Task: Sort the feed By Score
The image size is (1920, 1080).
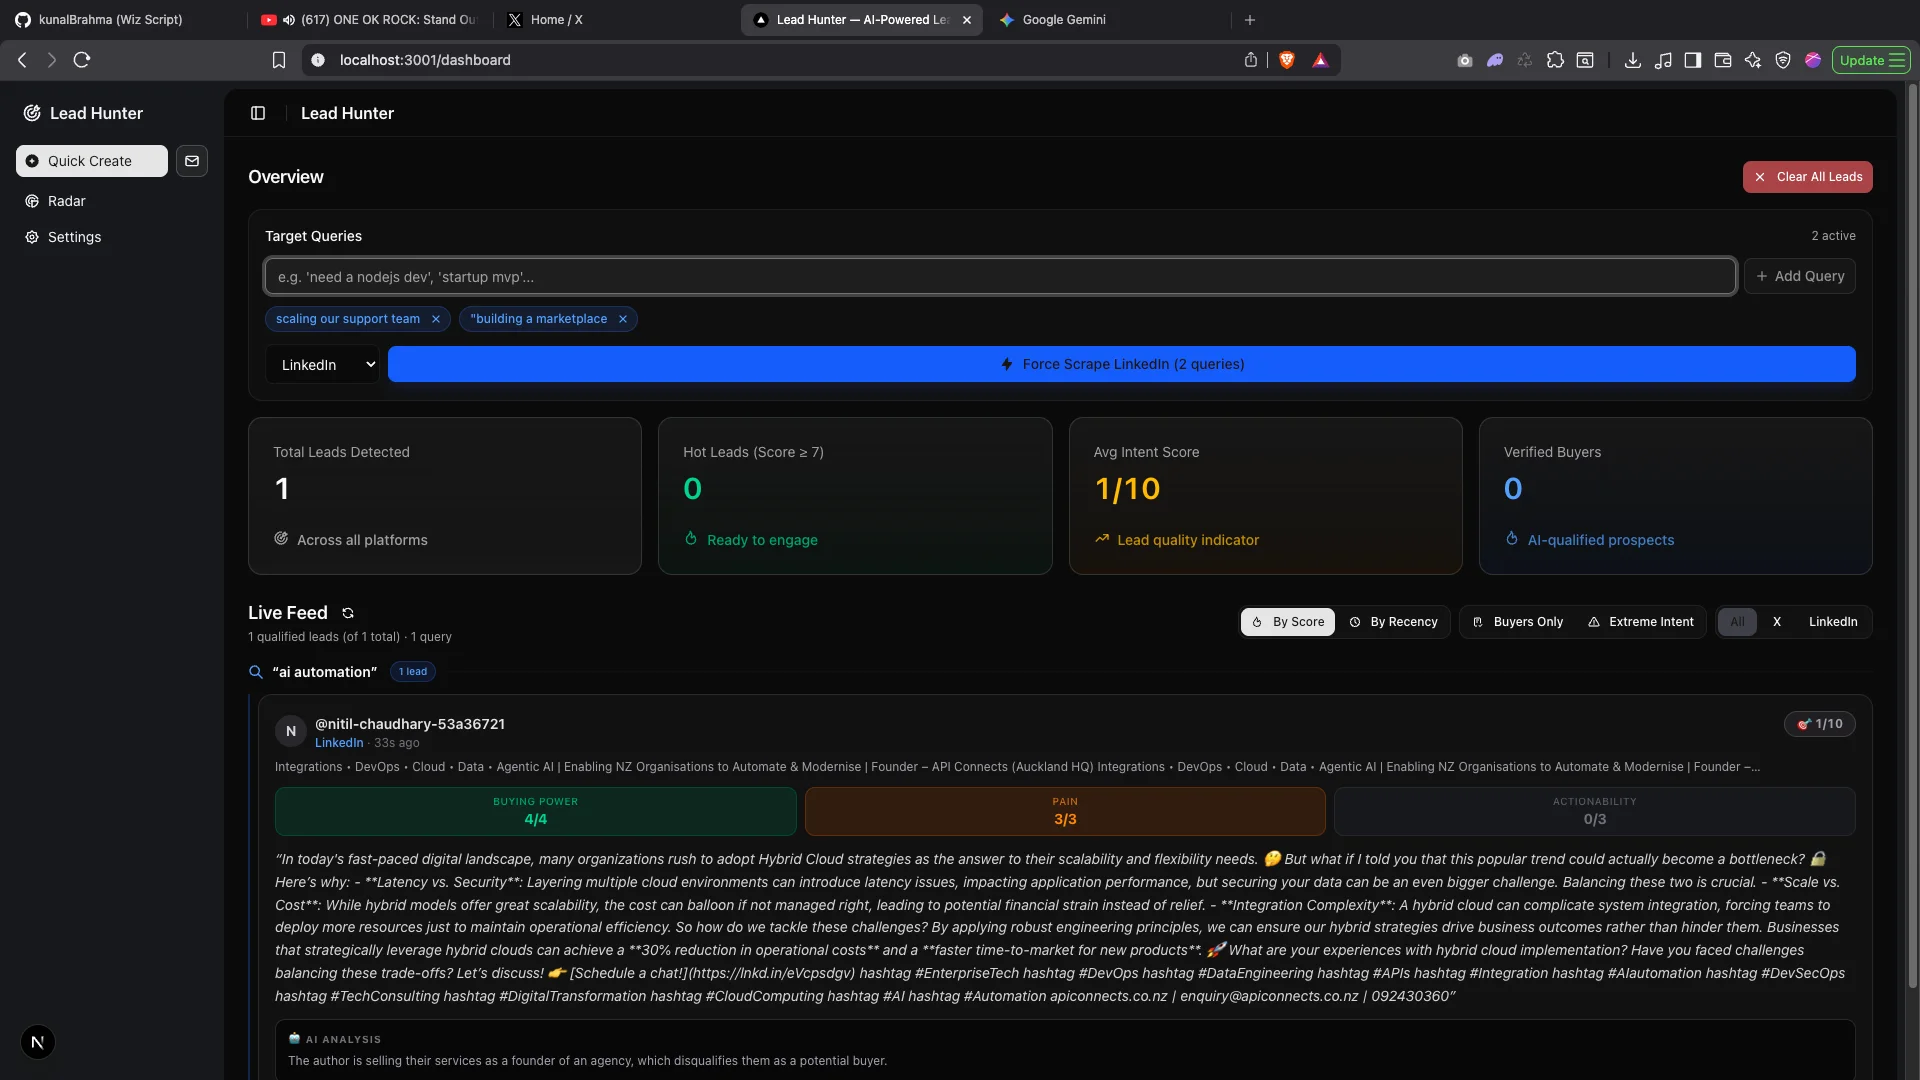Action: click(x=1288, y=622)
